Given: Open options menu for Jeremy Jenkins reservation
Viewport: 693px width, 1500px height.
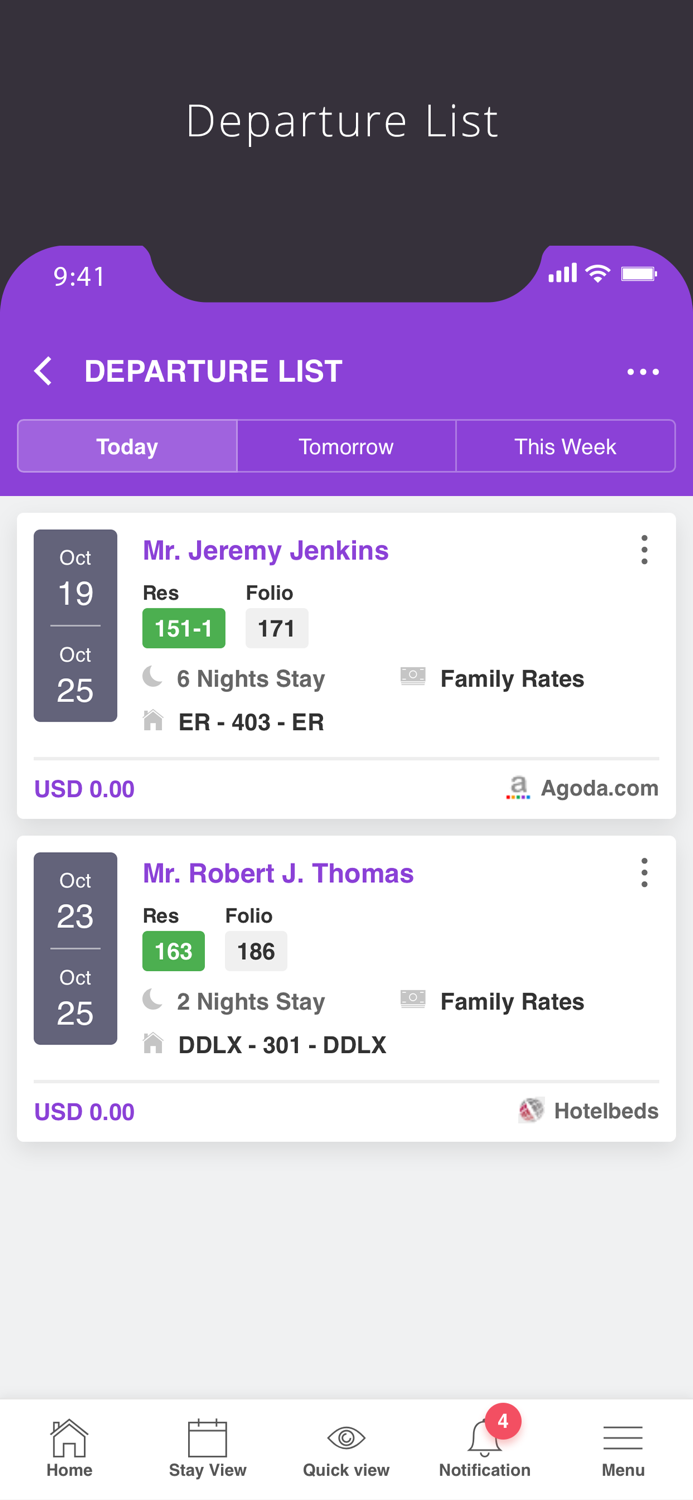Looking at the screenshot, I should pyautogui.click(x=644, y=549).
